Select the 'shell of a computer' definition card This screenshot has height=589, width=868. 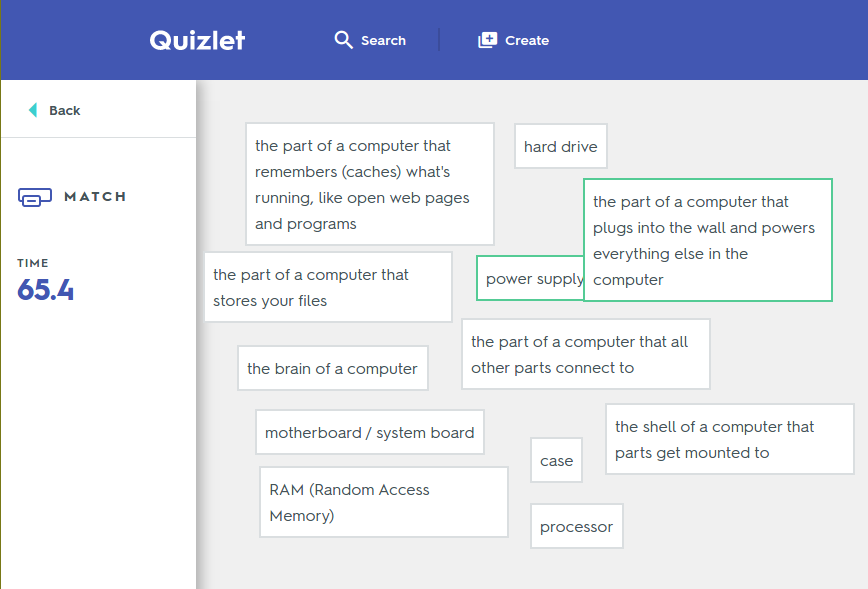pos(730,439)
